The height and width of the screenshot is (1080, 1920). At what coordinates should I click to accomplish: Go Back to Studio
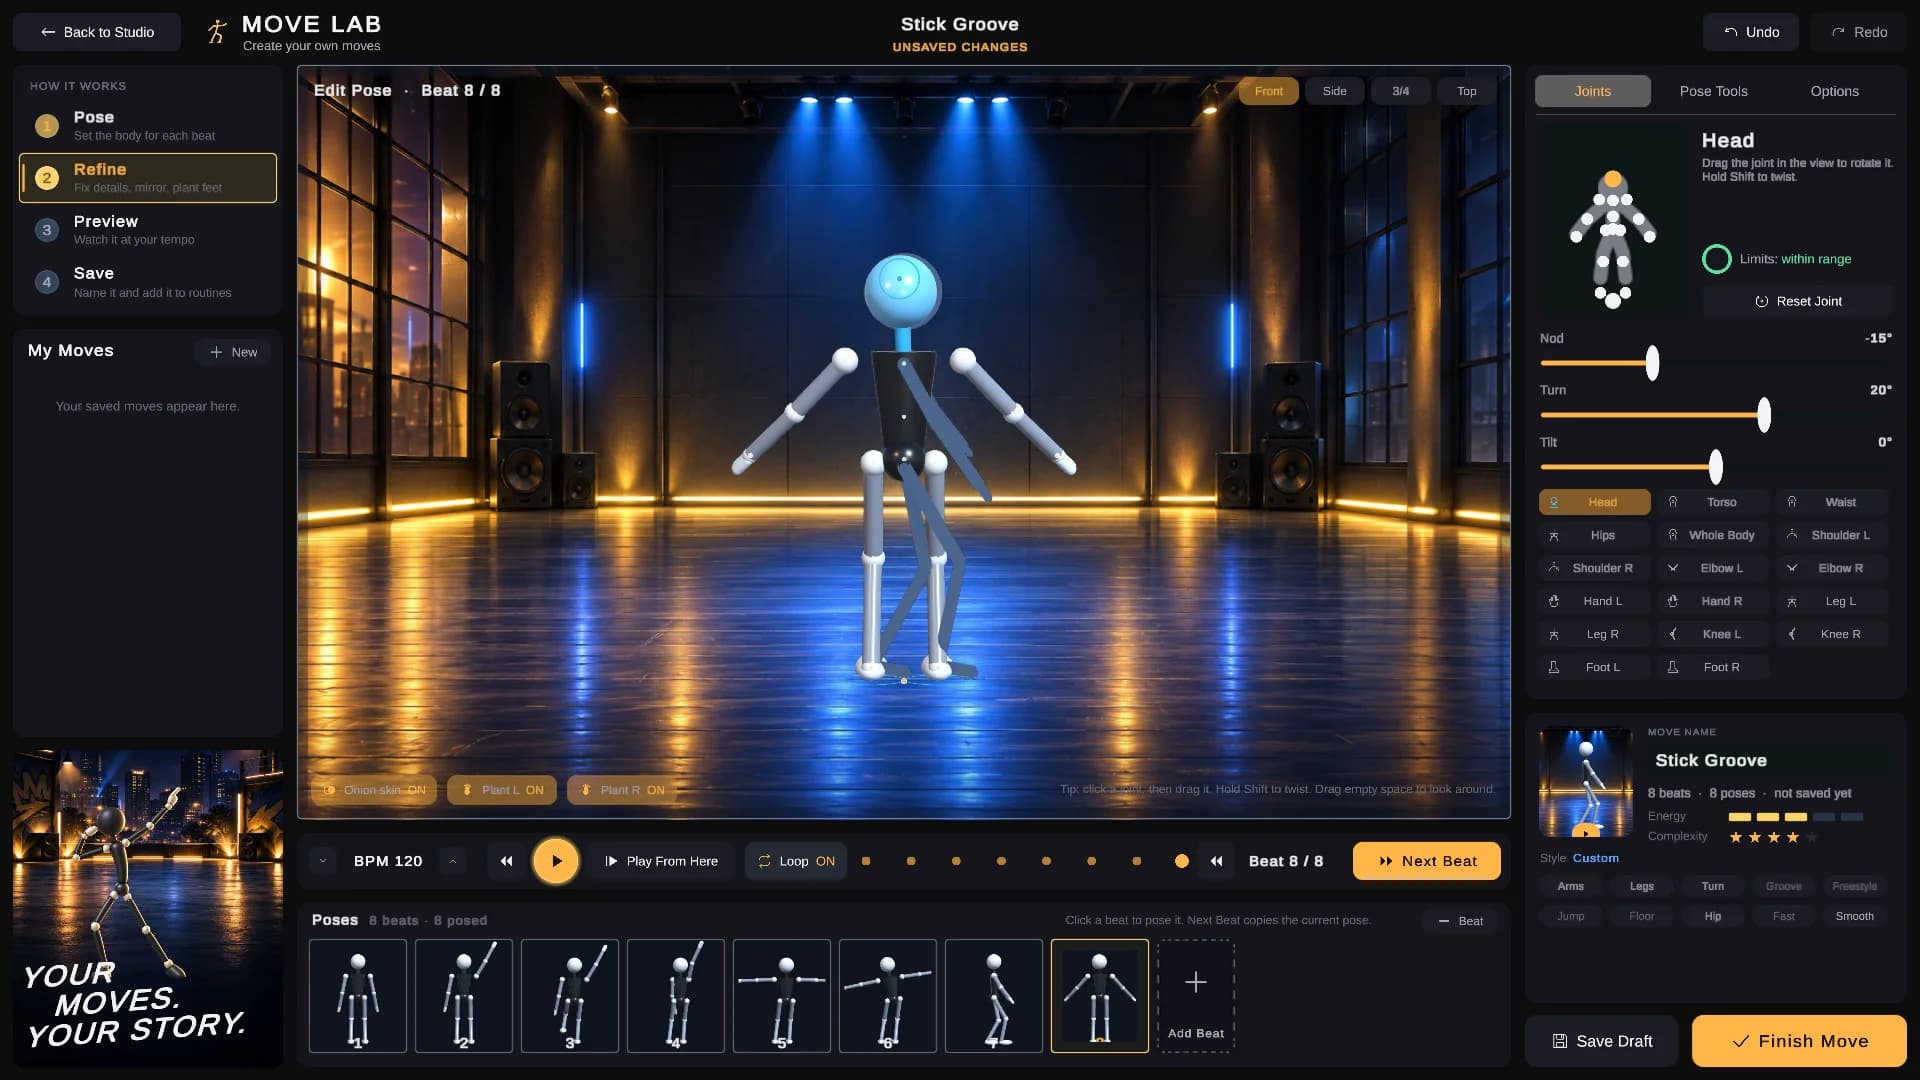pyautogui.click(x=97, y=32)
